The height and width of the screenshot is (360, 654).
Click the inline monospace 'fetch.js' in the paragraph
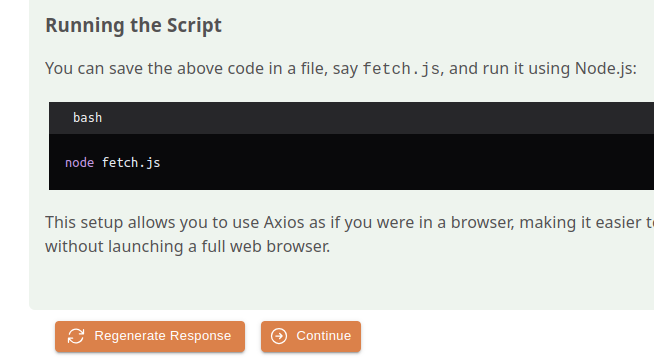401,68
